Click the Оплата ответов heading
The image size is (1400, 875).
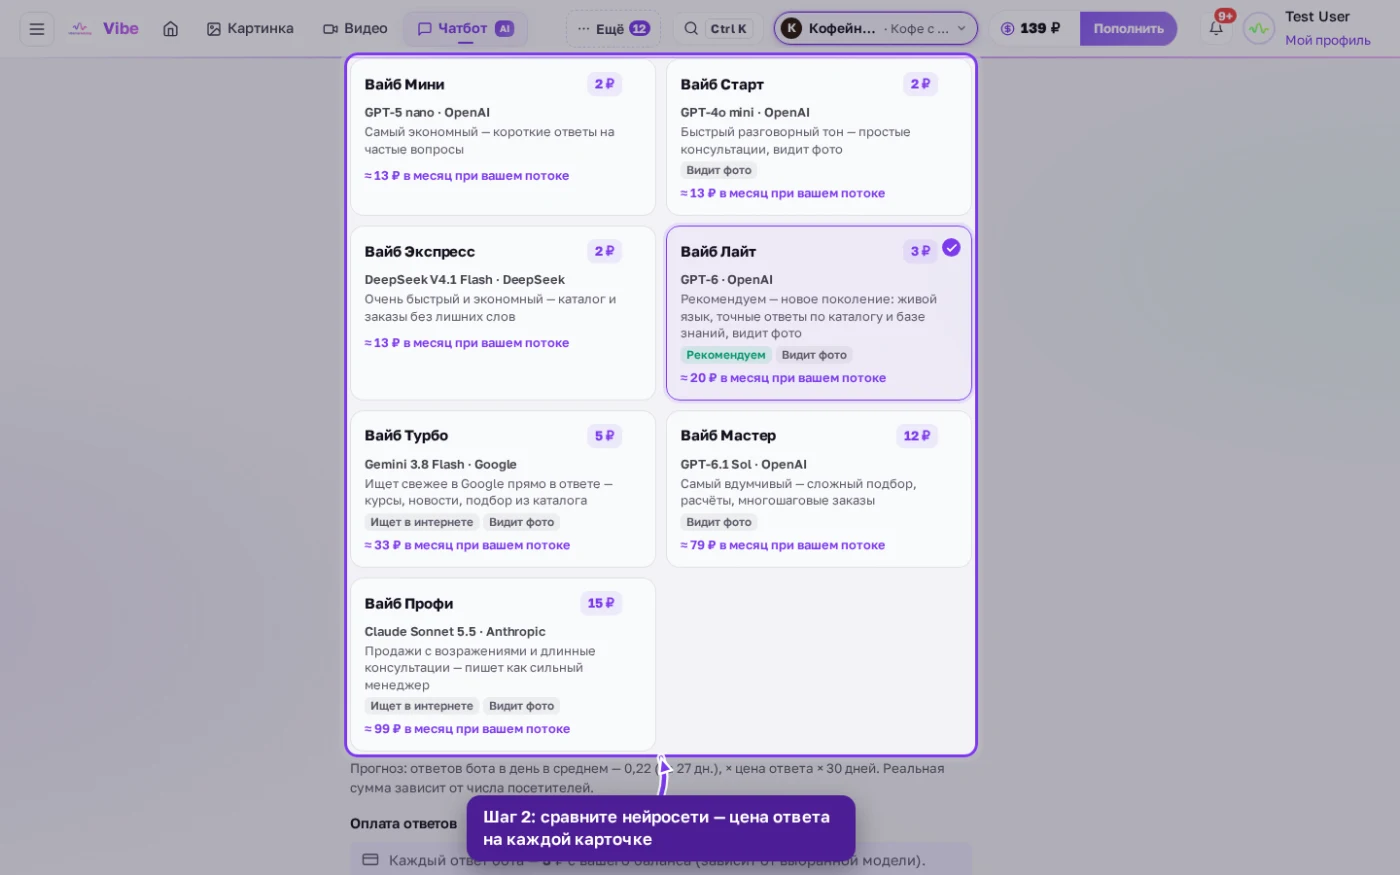click(403, 824)
